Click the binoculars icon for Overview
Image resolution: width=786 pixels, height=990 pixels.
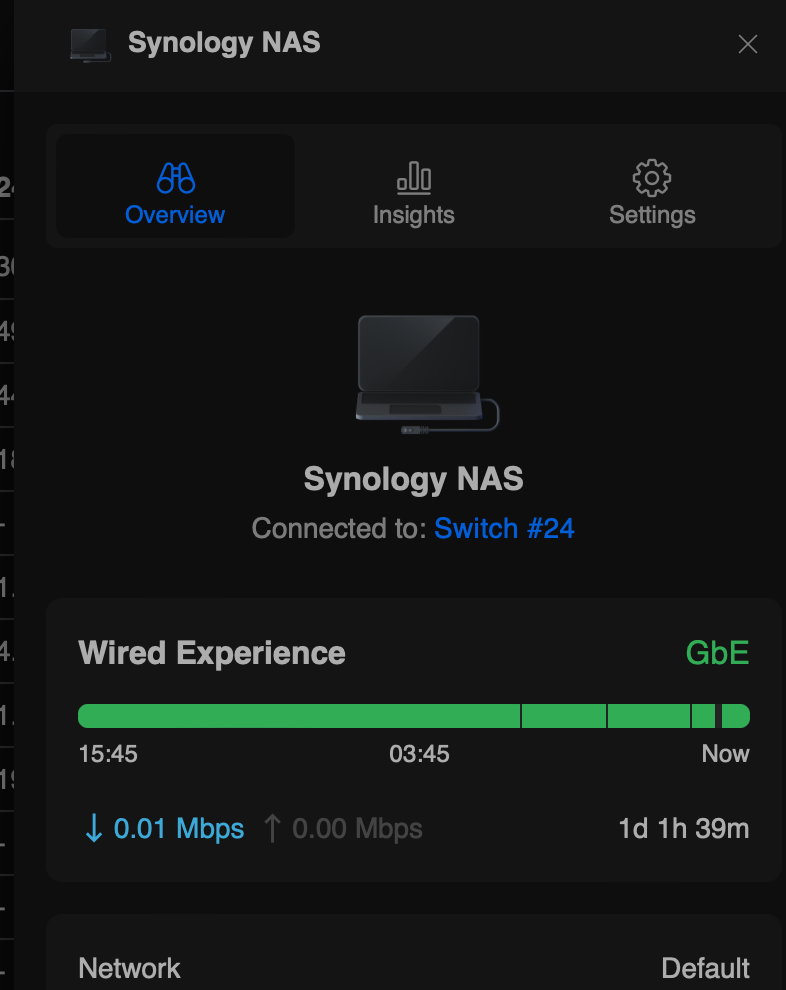175,178
